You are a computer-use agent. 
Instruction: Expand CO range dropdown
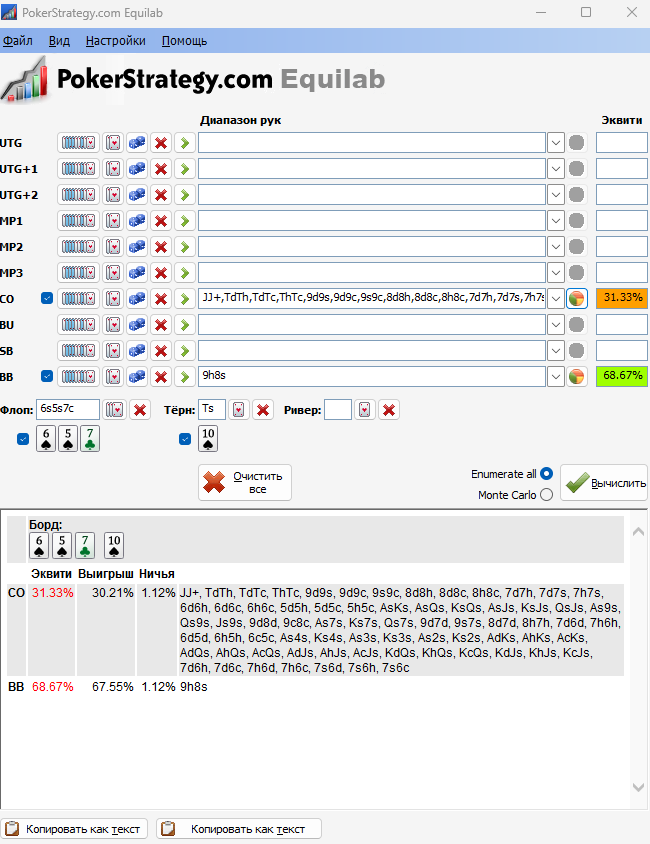pyautogui.click(x=556, y=298)
